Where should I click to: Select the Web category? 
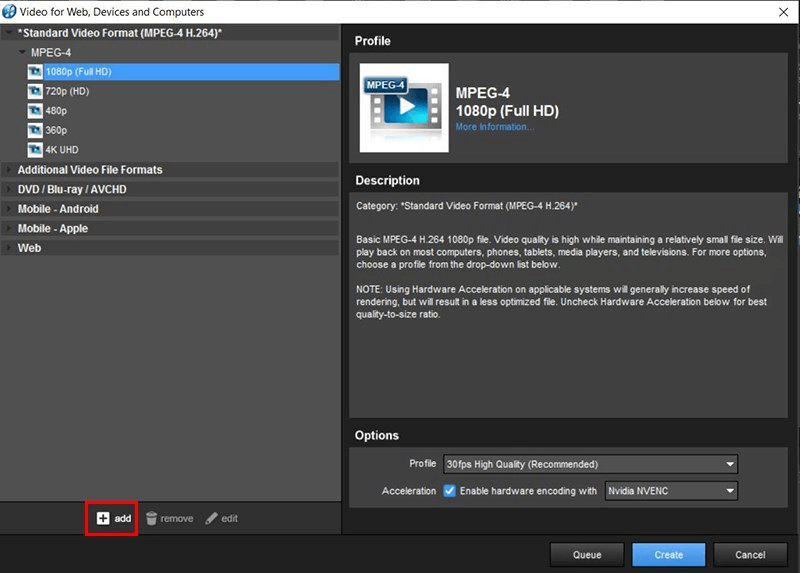[29, 248]
